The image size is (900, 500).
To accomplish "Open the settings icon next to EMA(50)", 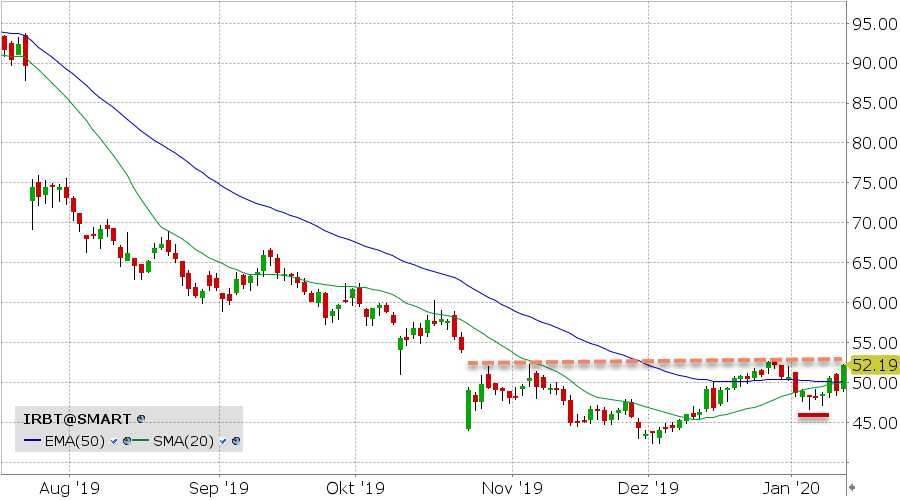I will (x=127, y=441).
